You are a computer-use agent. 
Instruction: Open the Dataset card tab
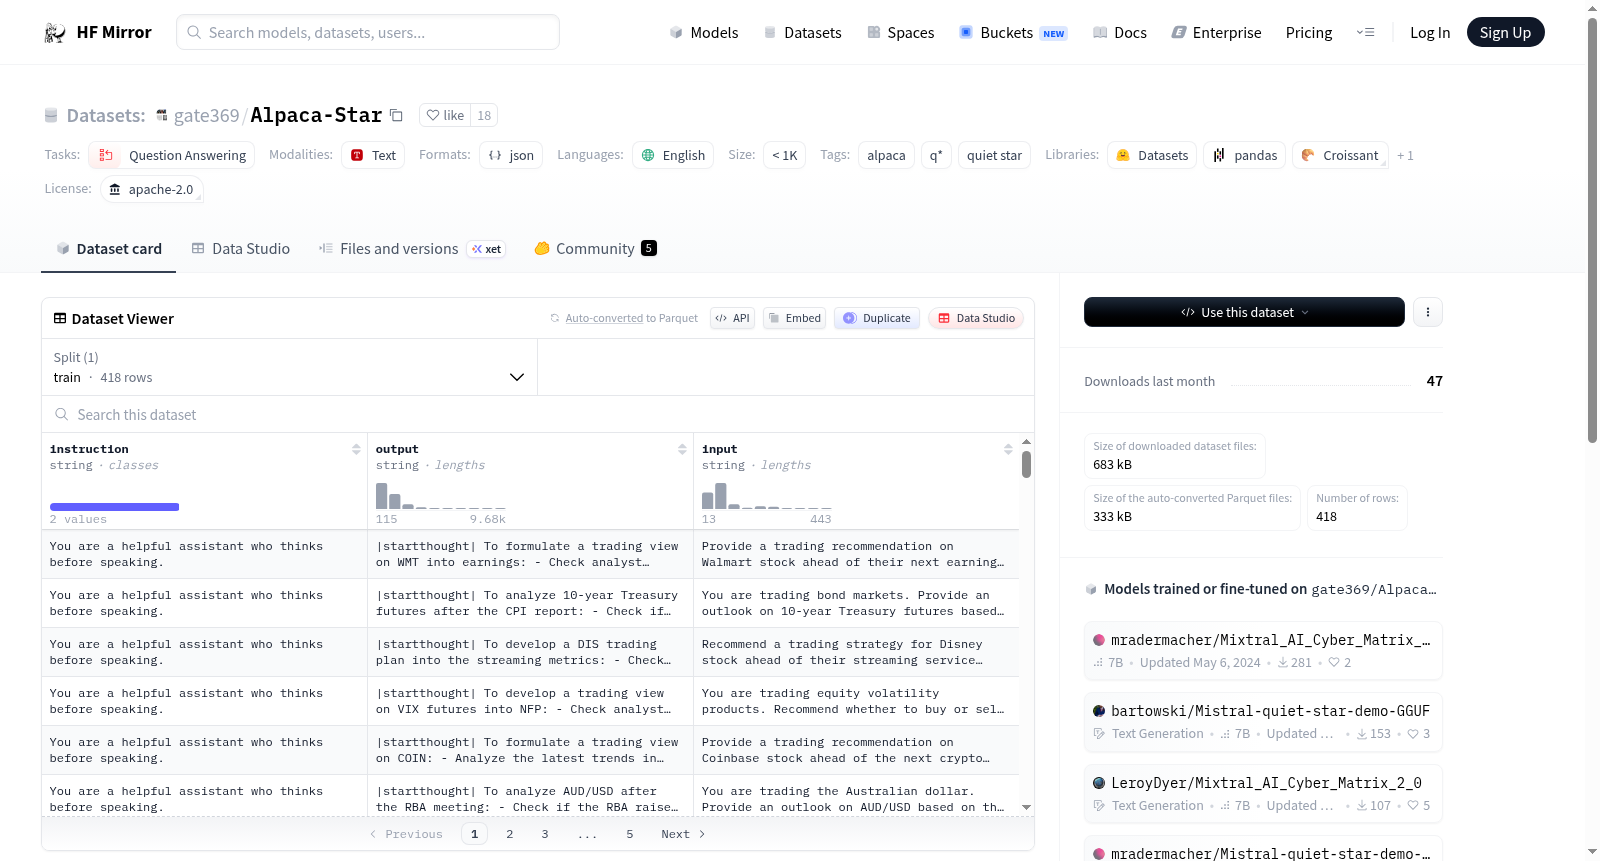(109, 249)
